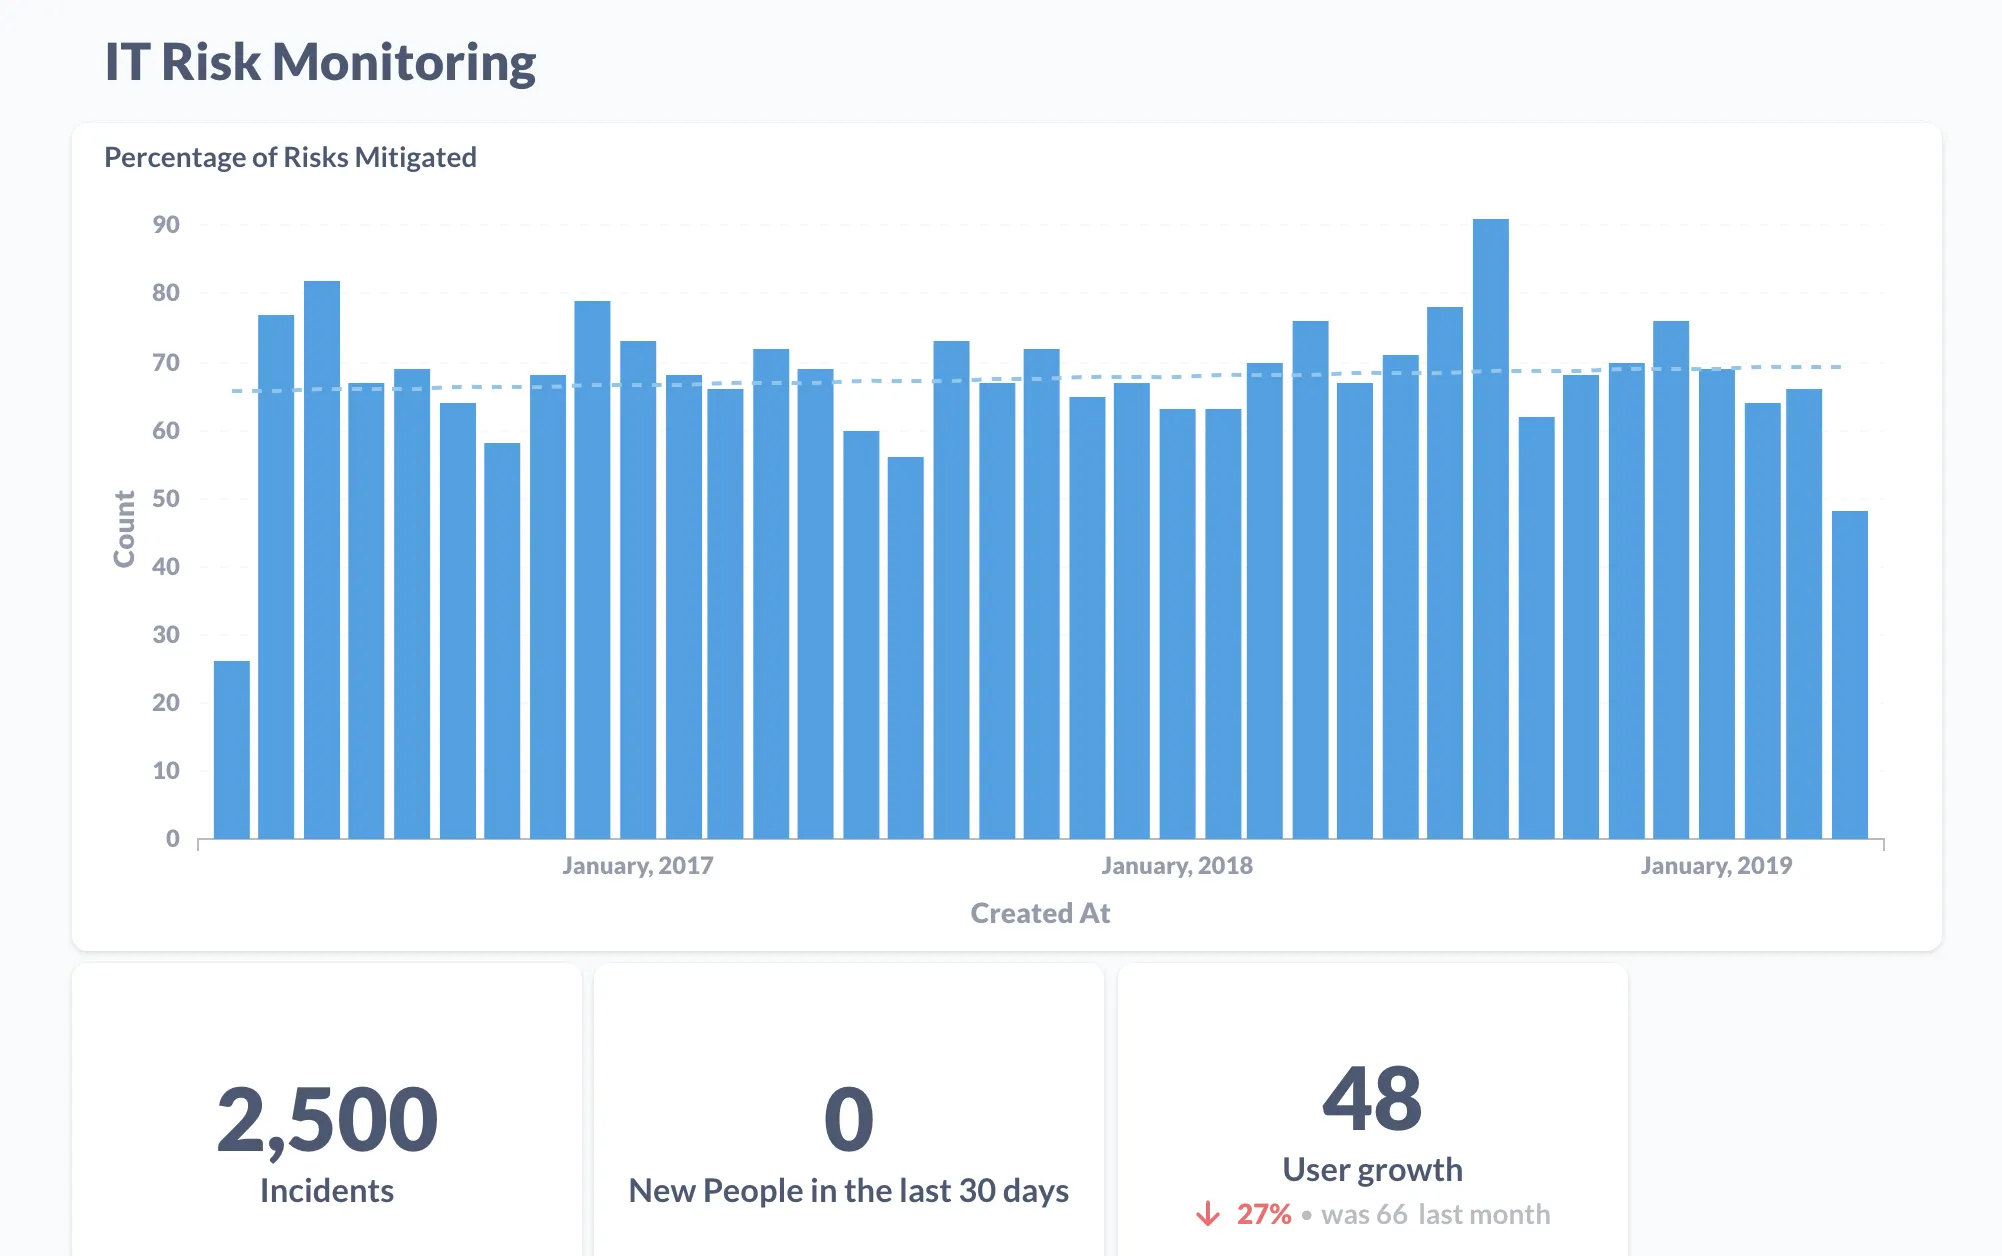The height and width of the screenshot is (1256, 2002).
Task: Click the 50 y-axis tick label
Action: pos(166,498)
